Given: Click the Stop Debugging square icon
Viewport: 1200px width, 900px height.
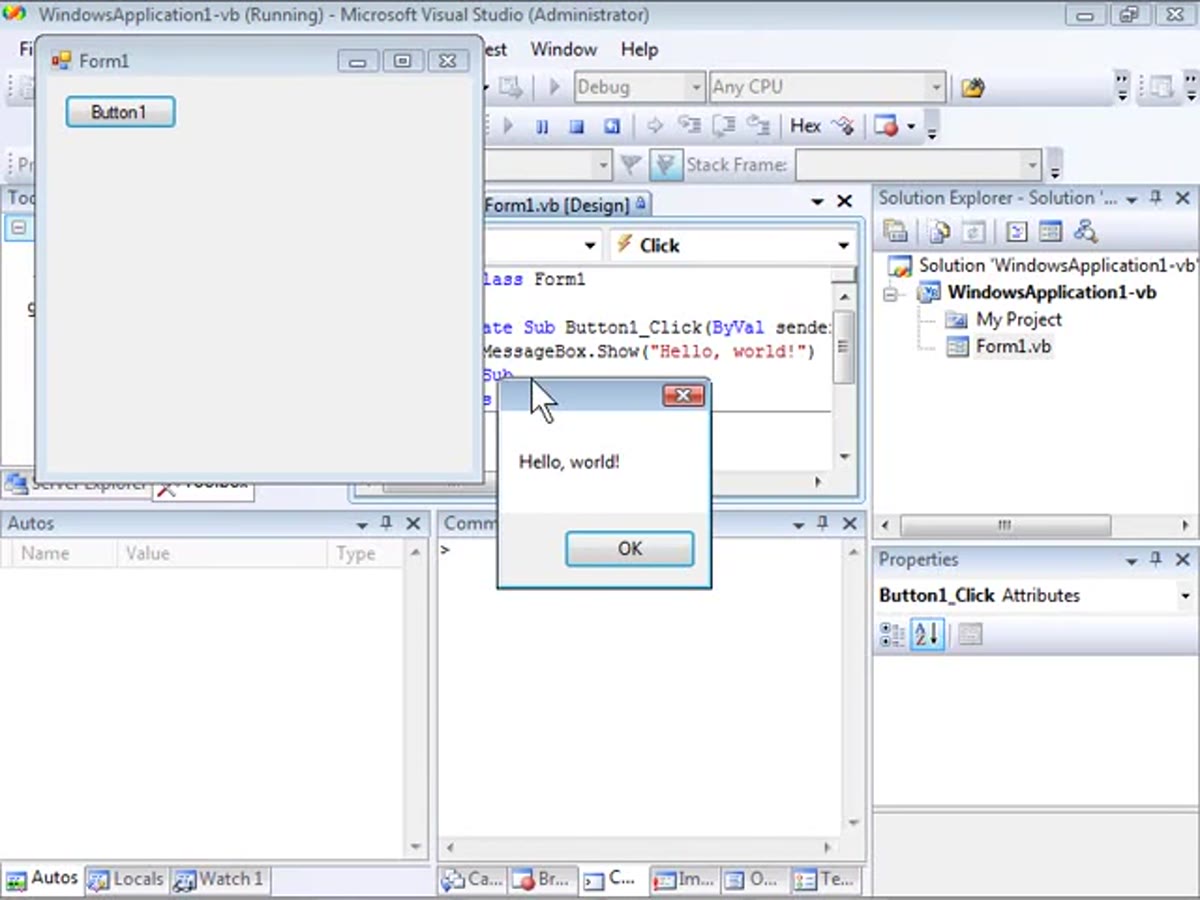Looking at the screenshot, I should [x=576, y=126].
